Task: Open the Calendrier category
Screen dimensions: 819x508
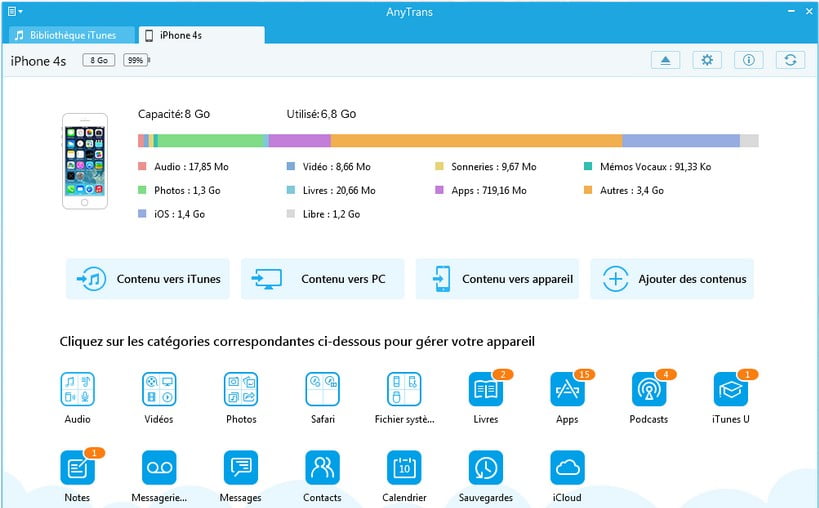Action: [x=404, y=468]
